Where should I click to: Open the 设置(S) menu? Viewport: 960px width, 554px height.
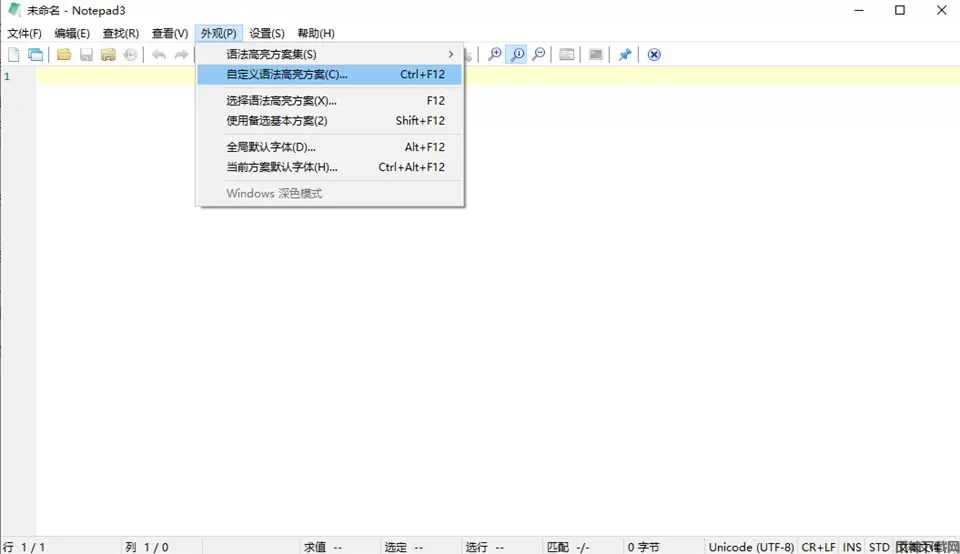click(267, 33)
